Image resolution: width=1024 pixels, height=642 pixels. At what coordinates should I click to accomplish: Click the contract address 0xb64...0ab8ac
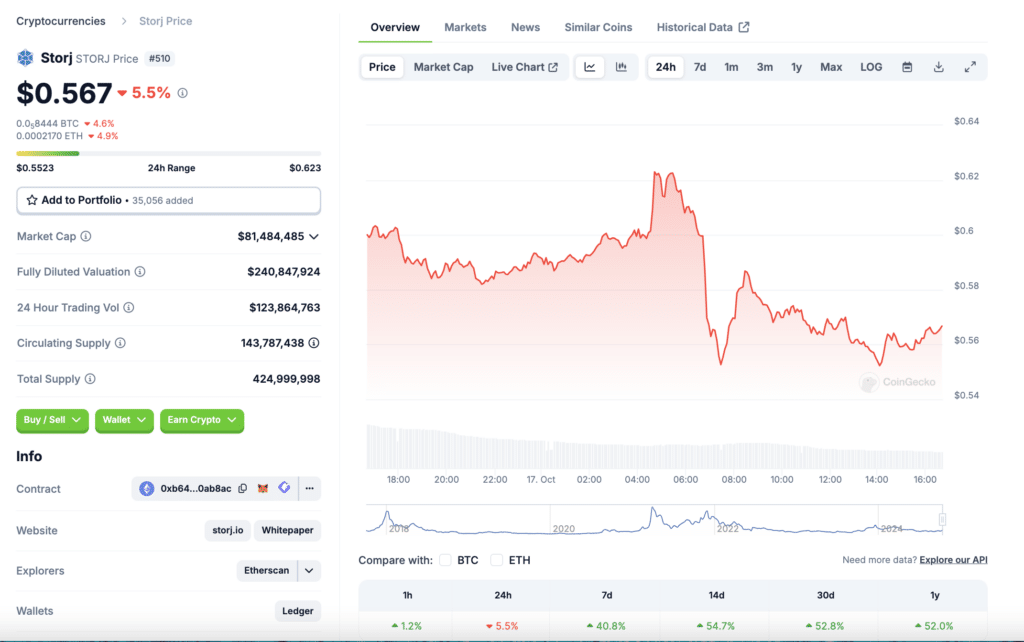pos(196,489)
